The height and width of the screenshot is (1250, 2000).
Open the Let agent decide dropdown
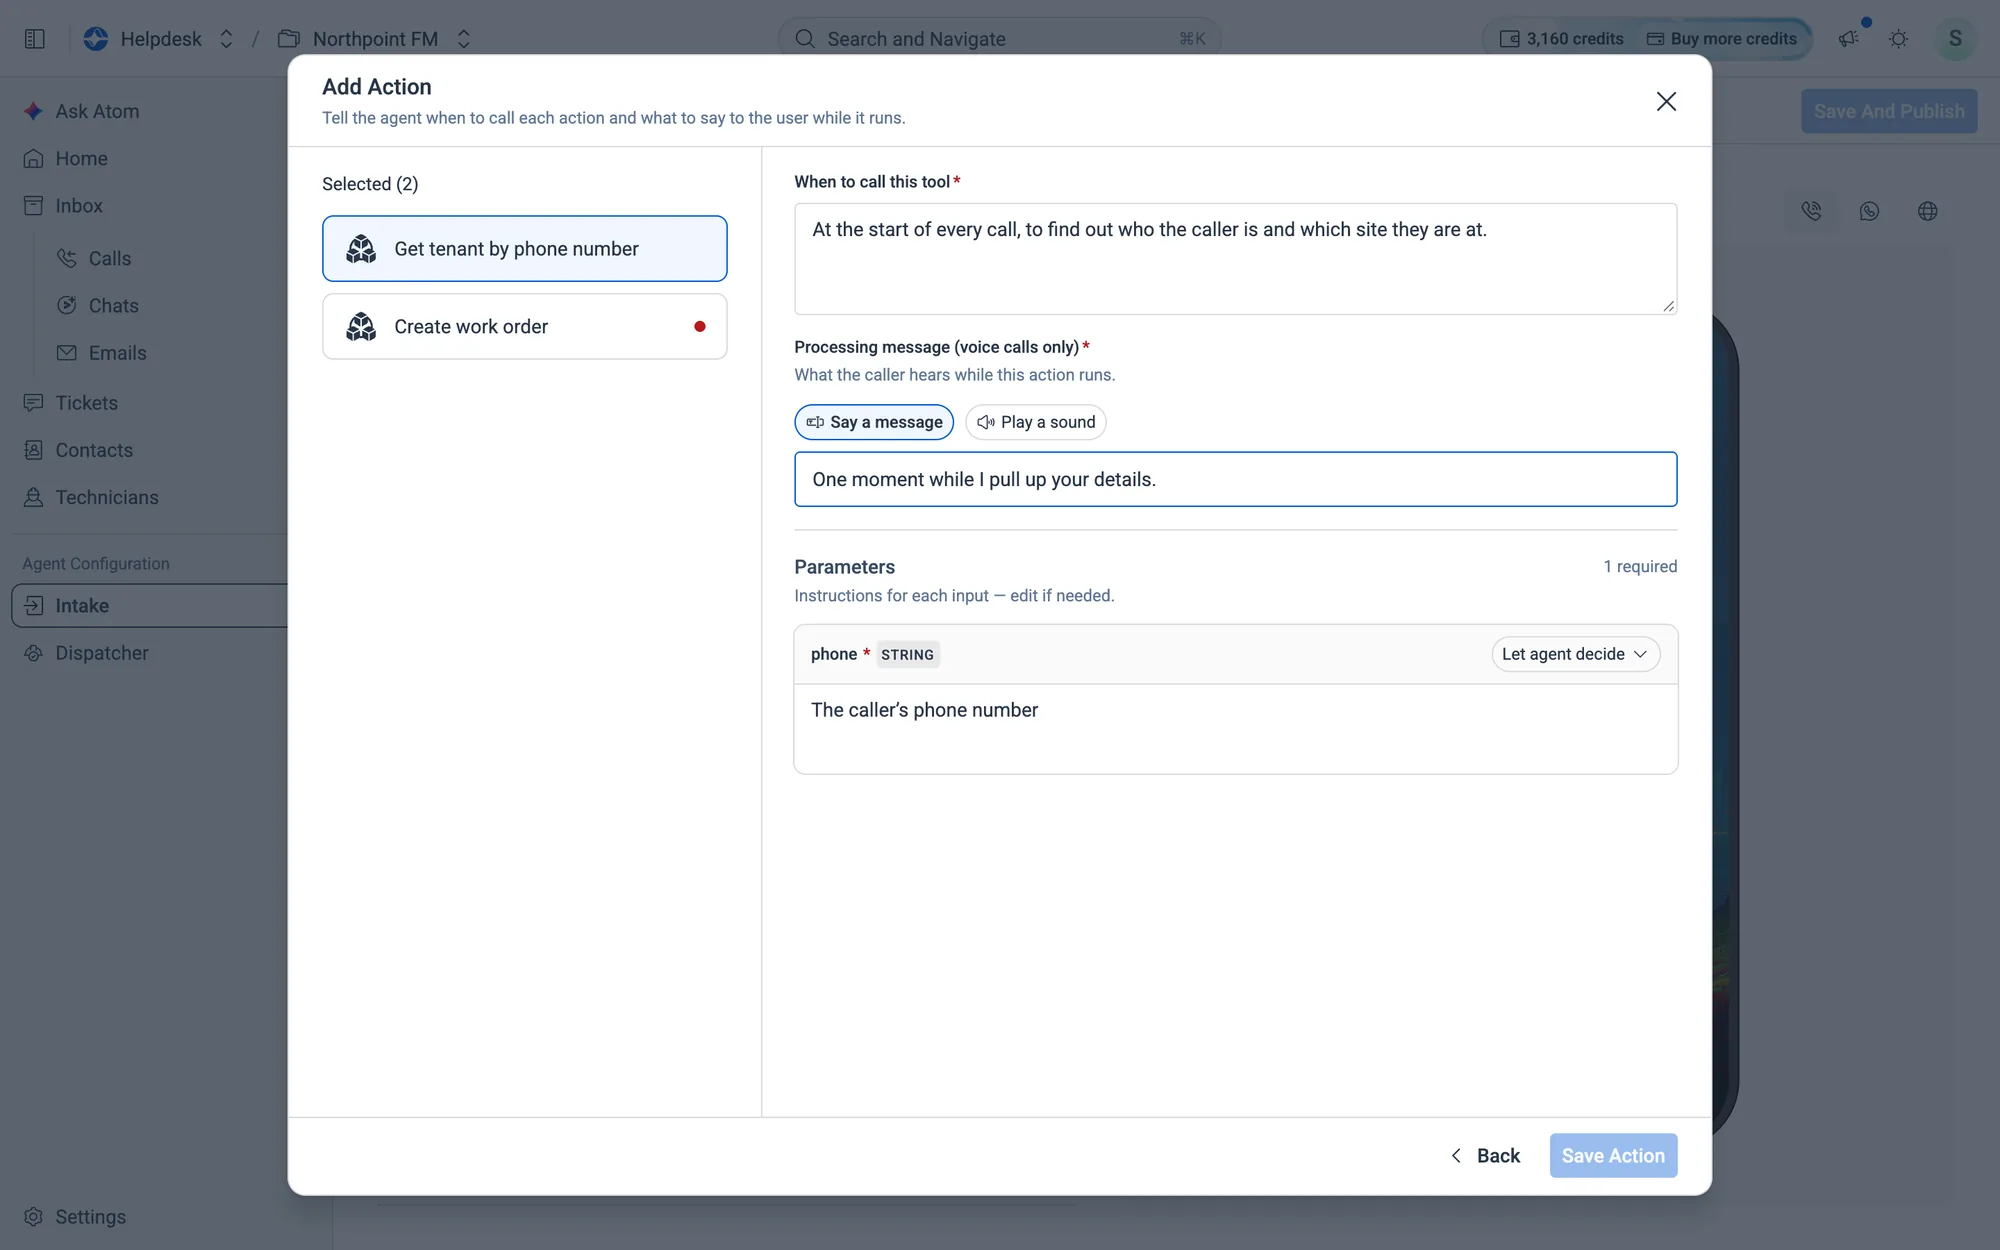click(x=1575, y=654)
